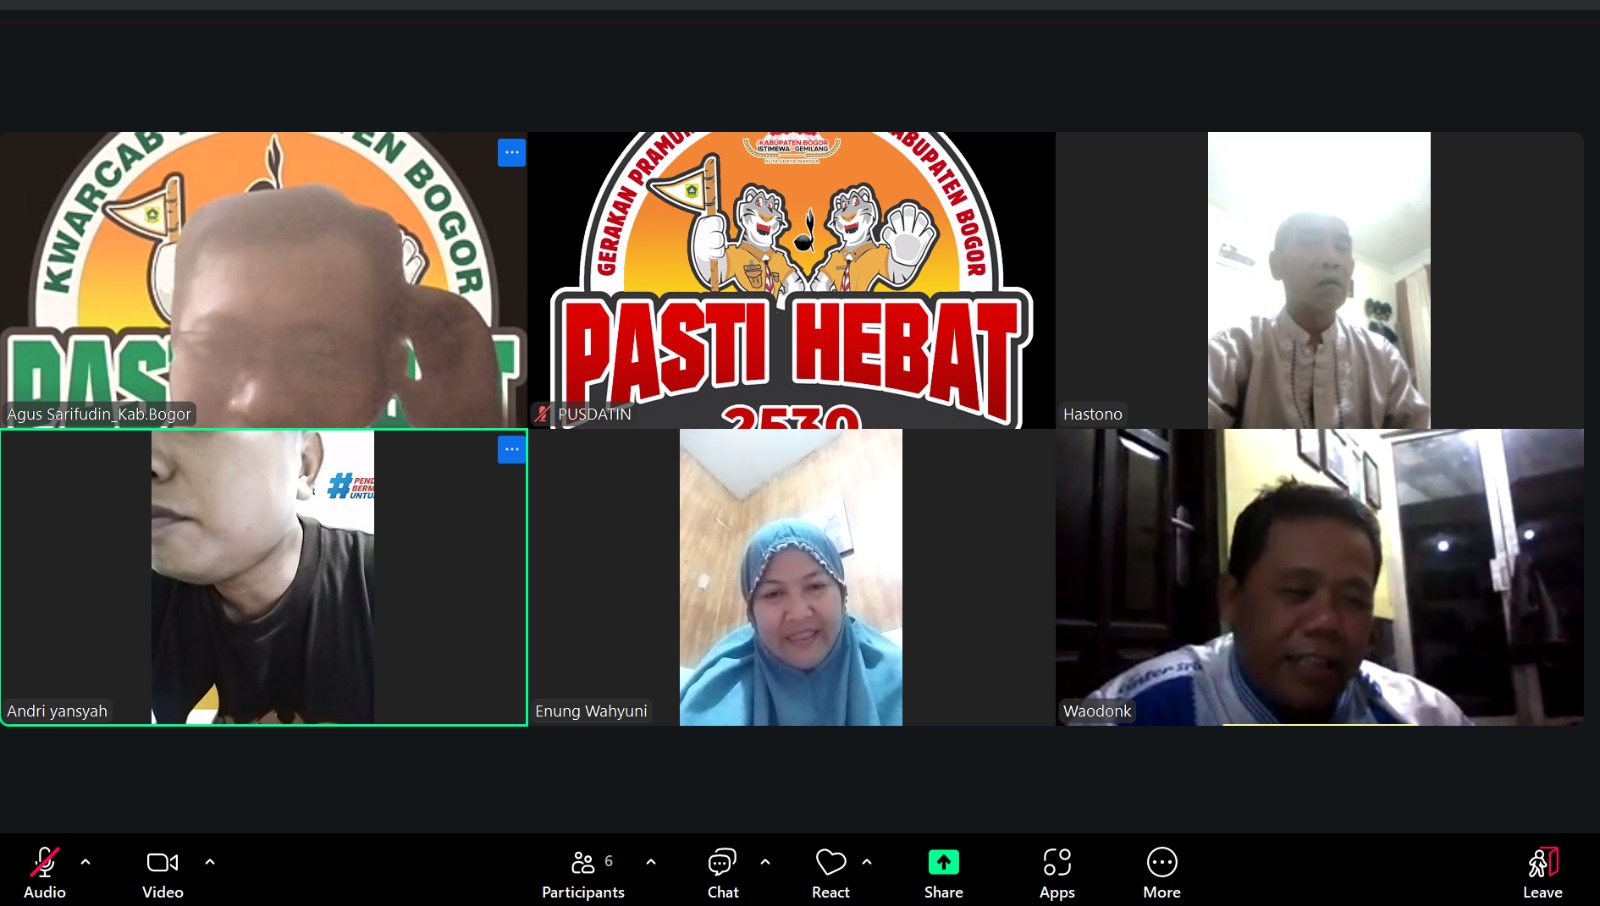The image size is (1600, 906).
Task: Open the options menu on Agus Sarifudin's tile
Action: coord(511,152)
